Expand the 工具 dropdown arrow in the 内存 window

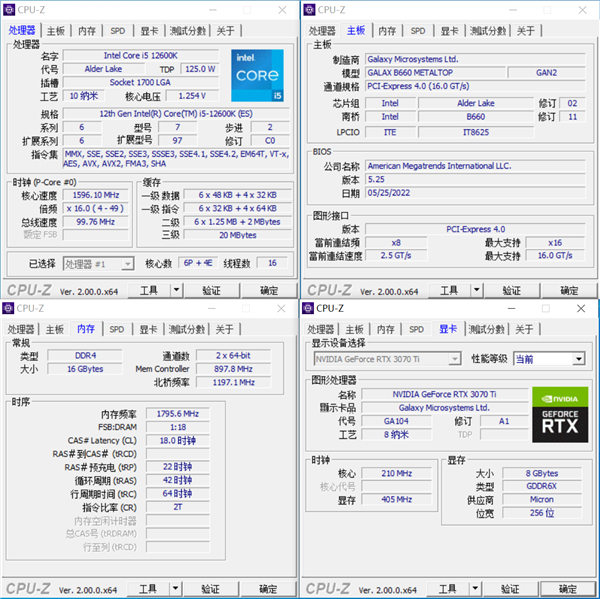[175, 589]
